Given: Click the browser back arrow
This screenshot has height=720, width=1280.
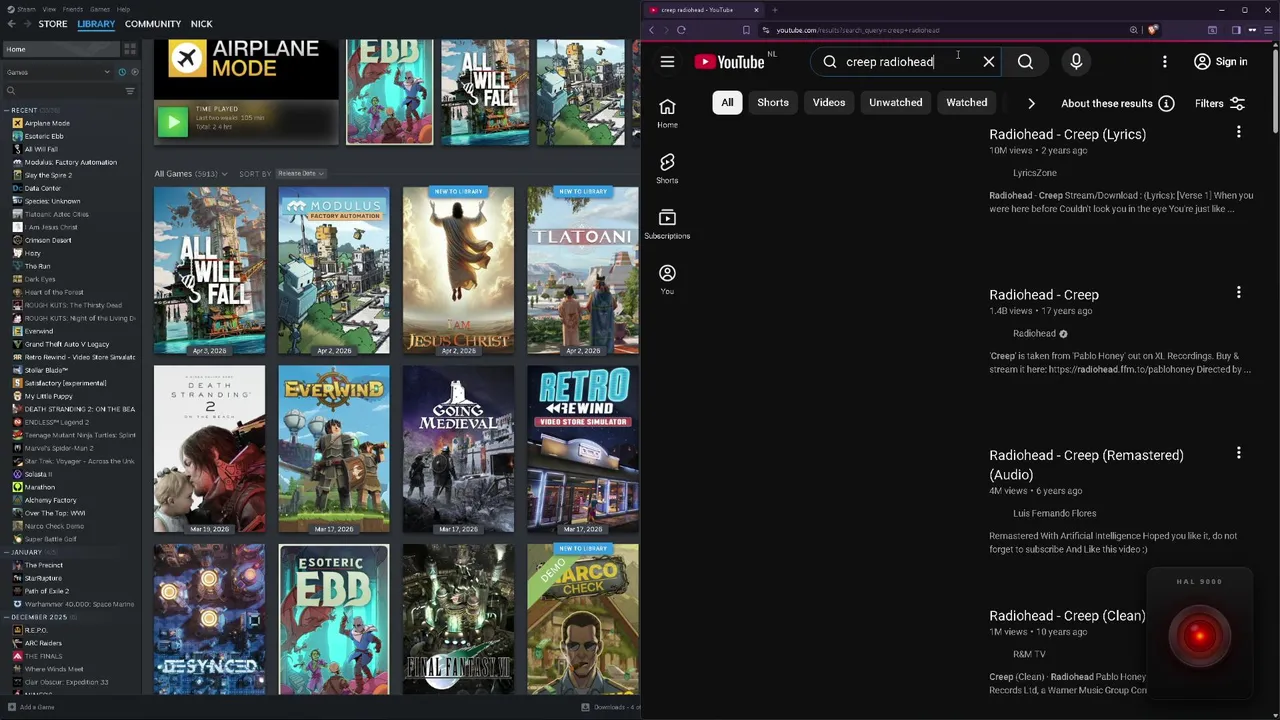Looking at the screenshot, I should coord(651,30).
